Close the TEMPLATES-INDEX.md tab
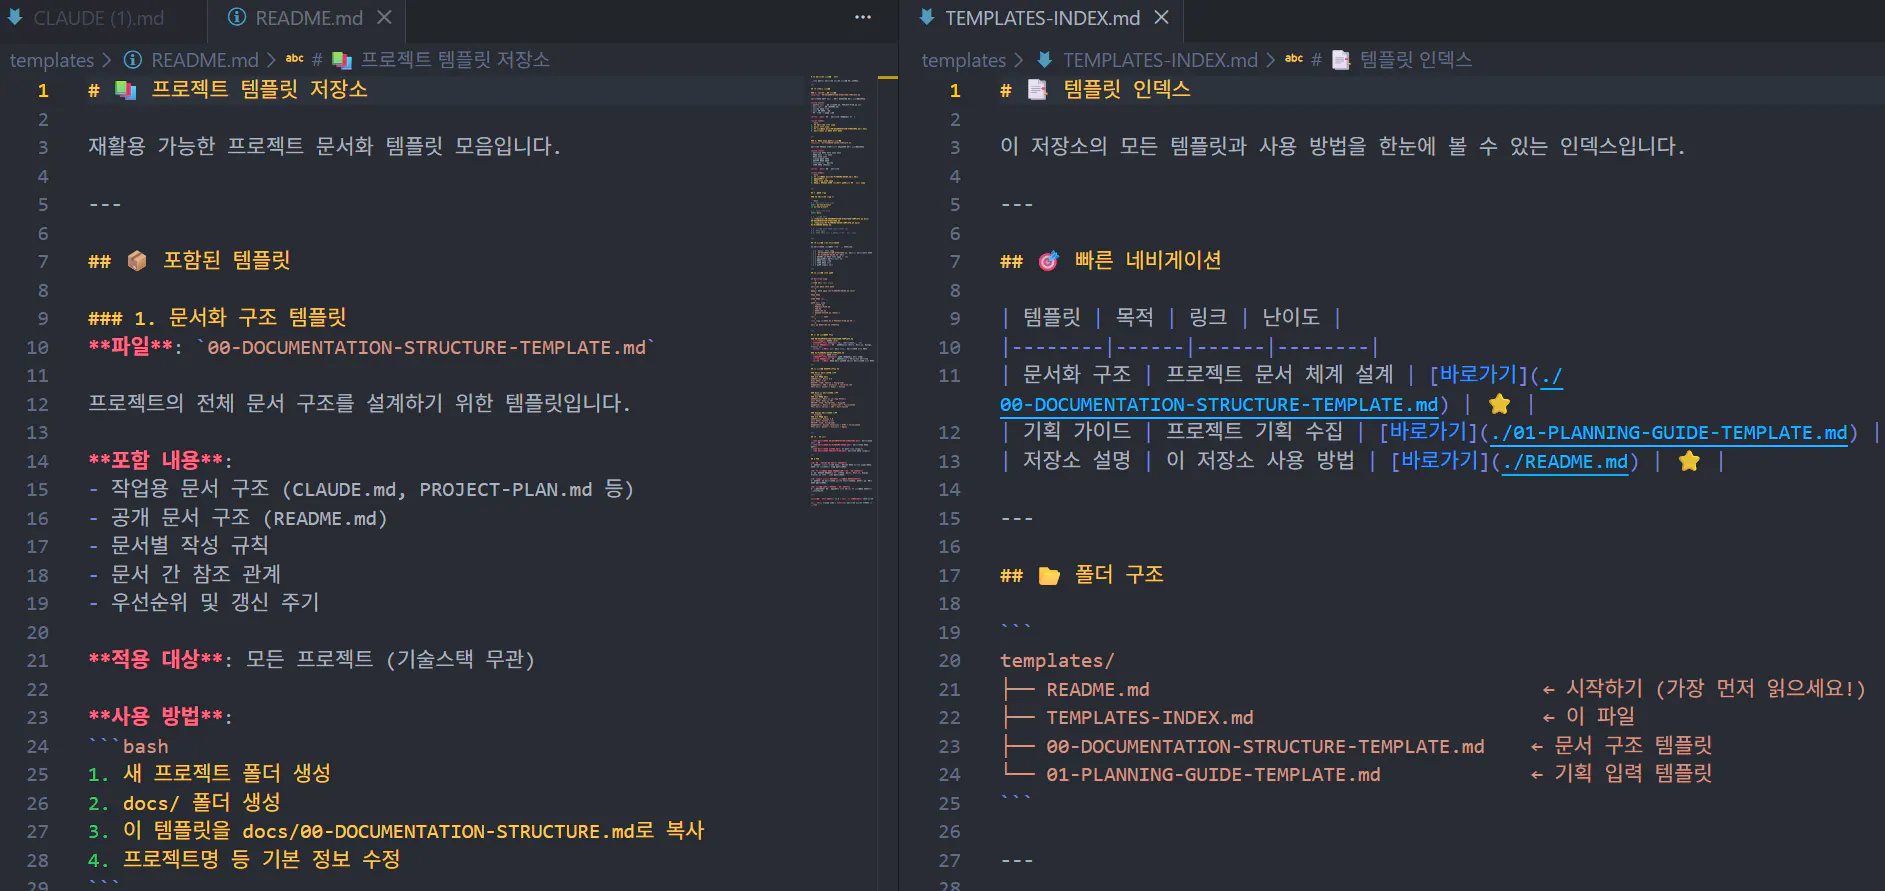This screenshot has width=1885, height=891. coord(1161,18)
